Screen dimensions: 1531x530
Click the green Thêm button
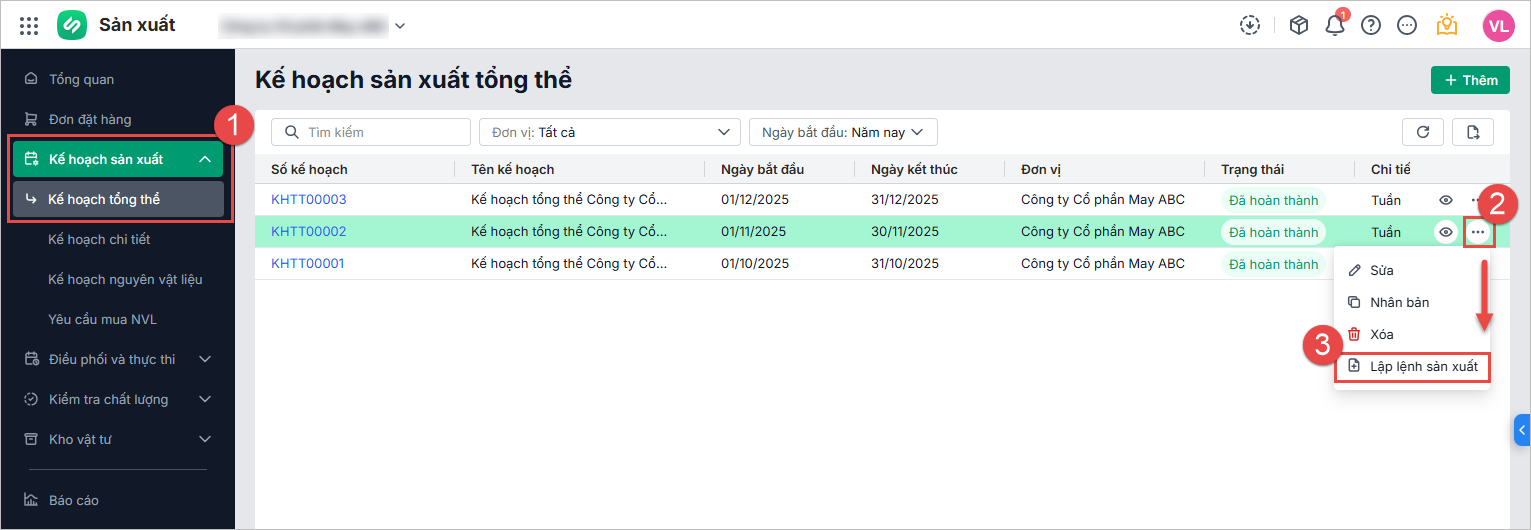(1470, 80)
